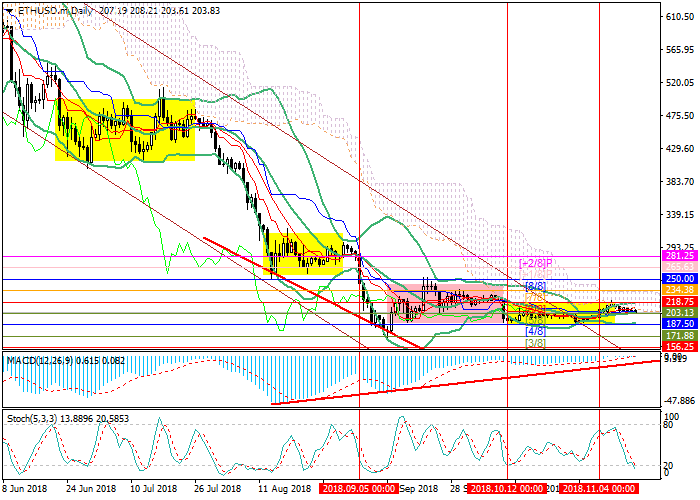
Task: Click the 203.13 current price label
Action: (679, 312)
